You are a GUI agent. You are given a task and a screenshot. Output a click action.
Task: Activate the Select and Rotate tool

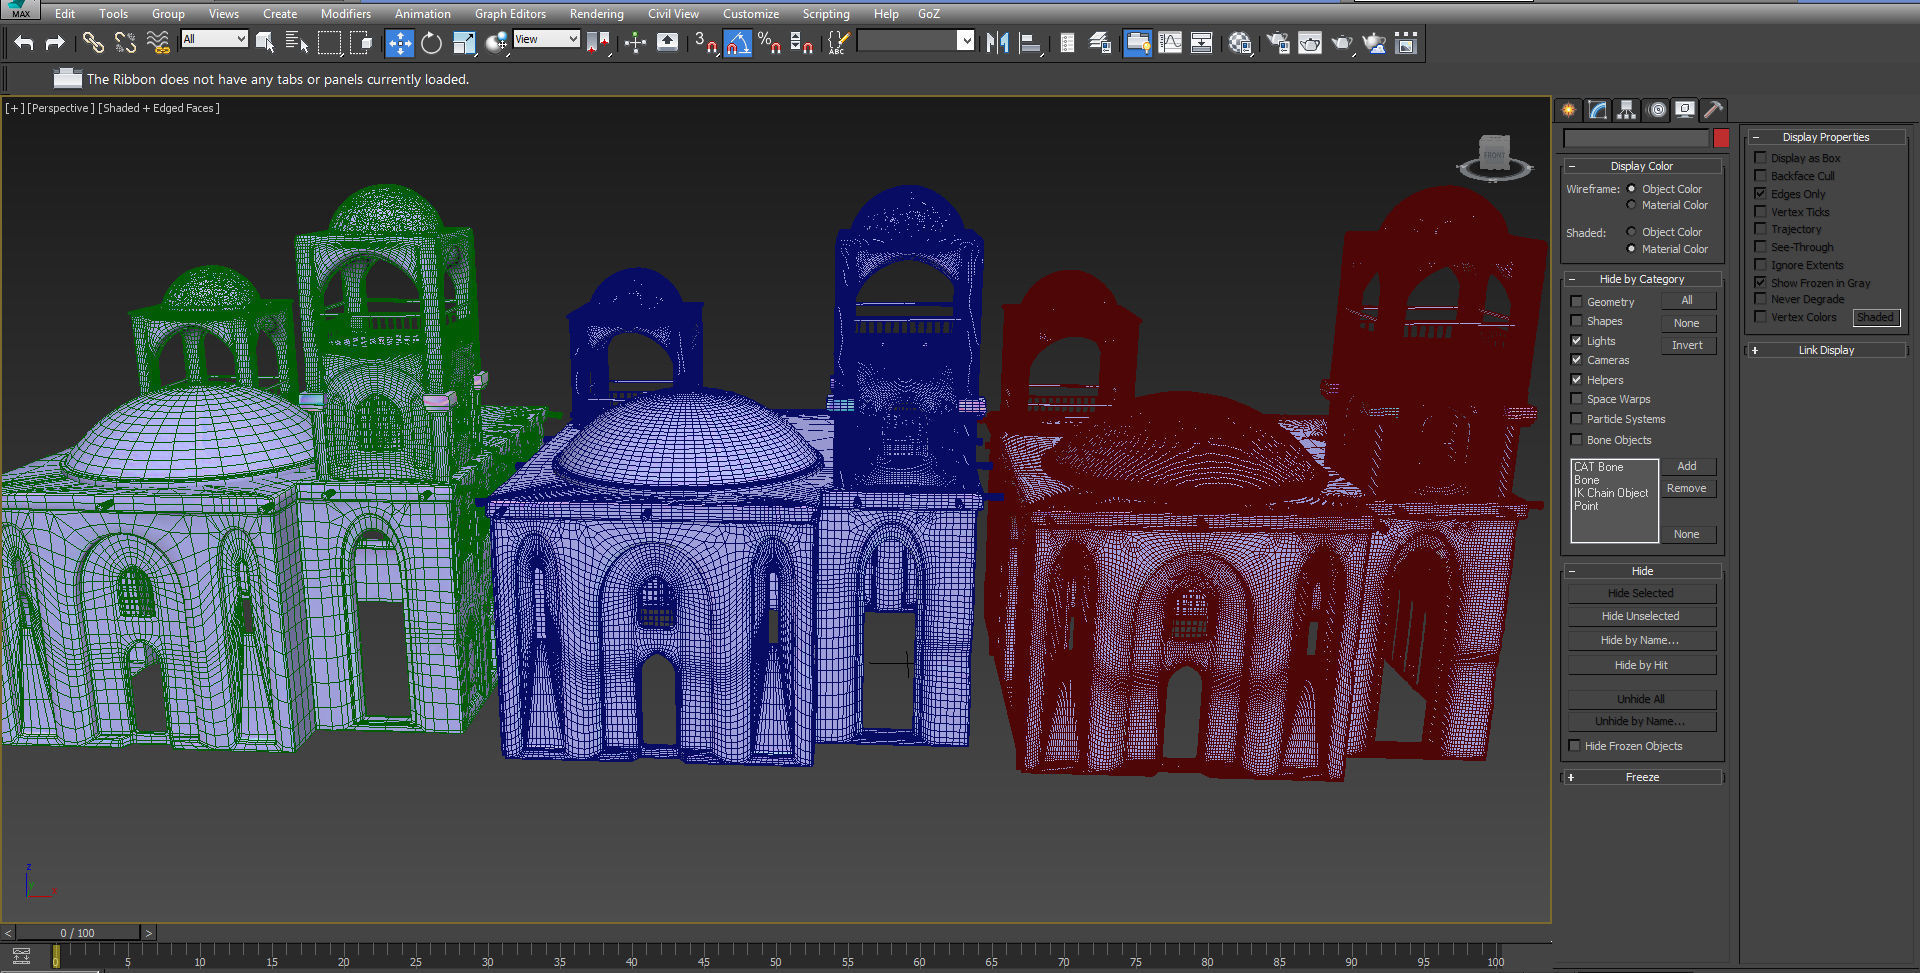click(x=432, y=42)
